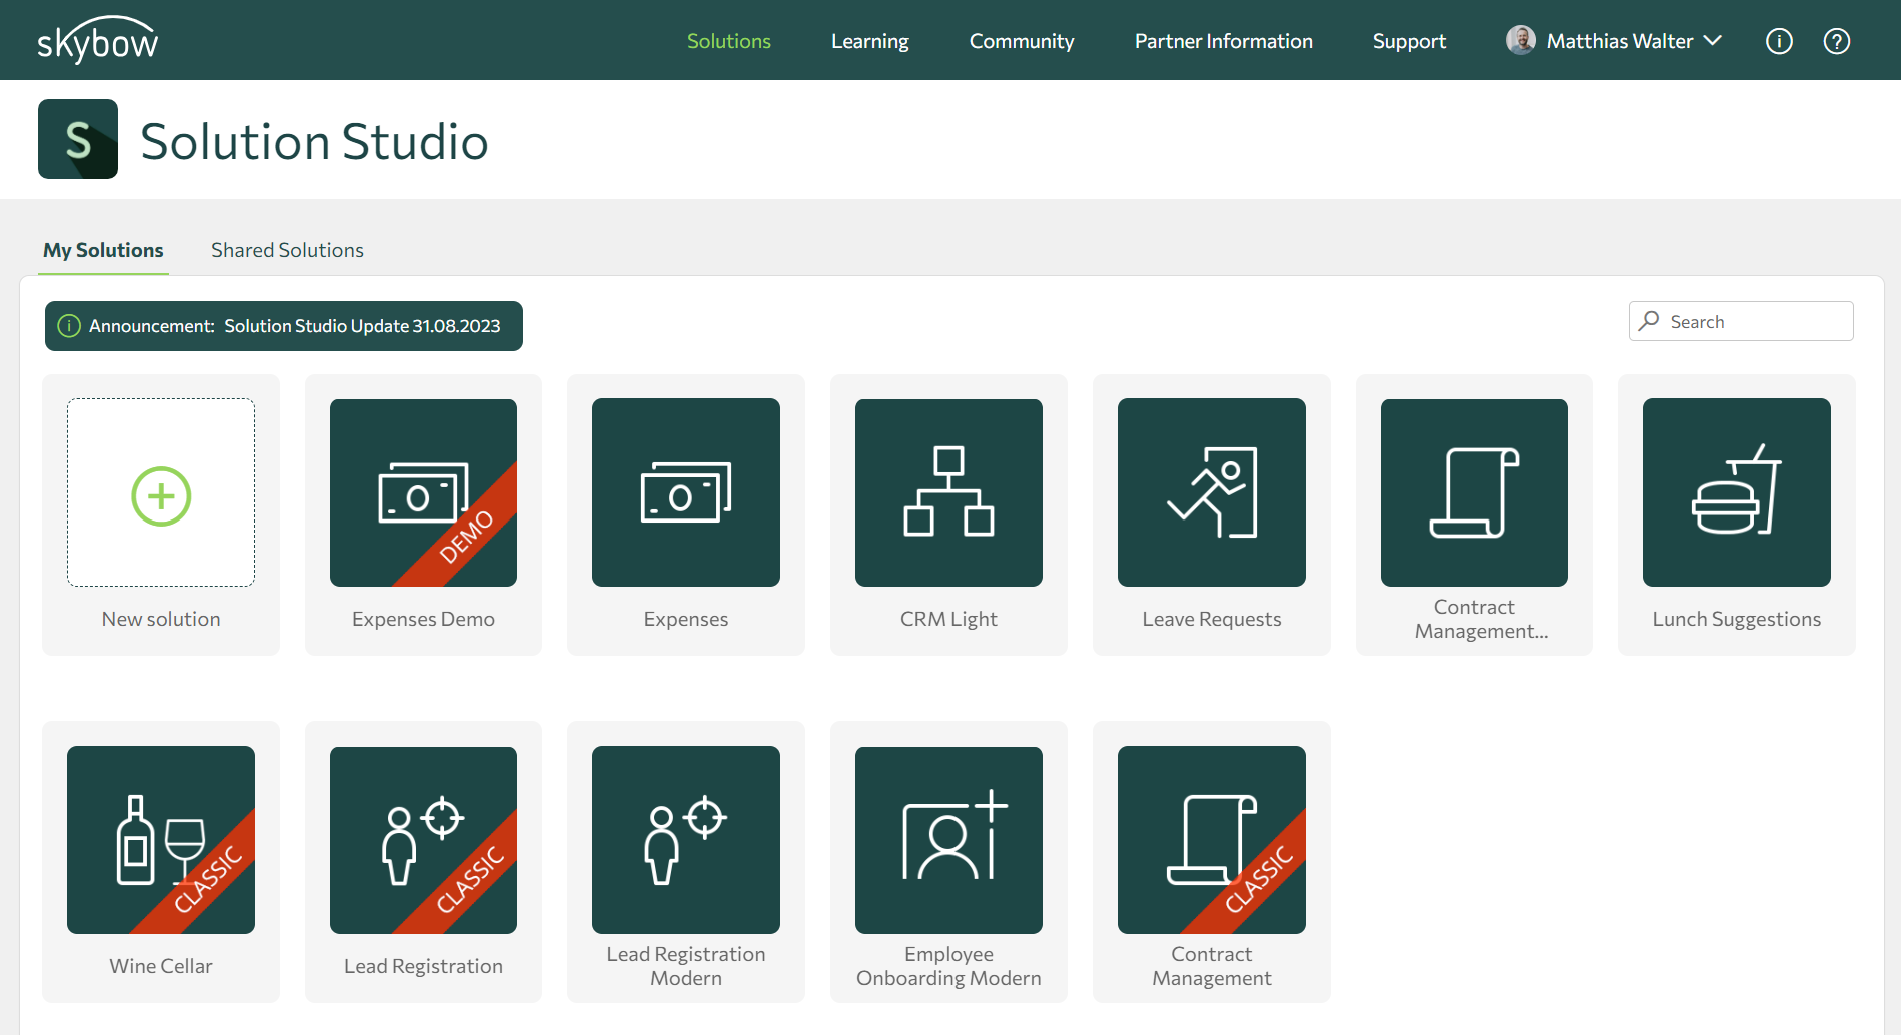Stay on the My Solutions tab

pyautogui.click(x=103, y=250)
